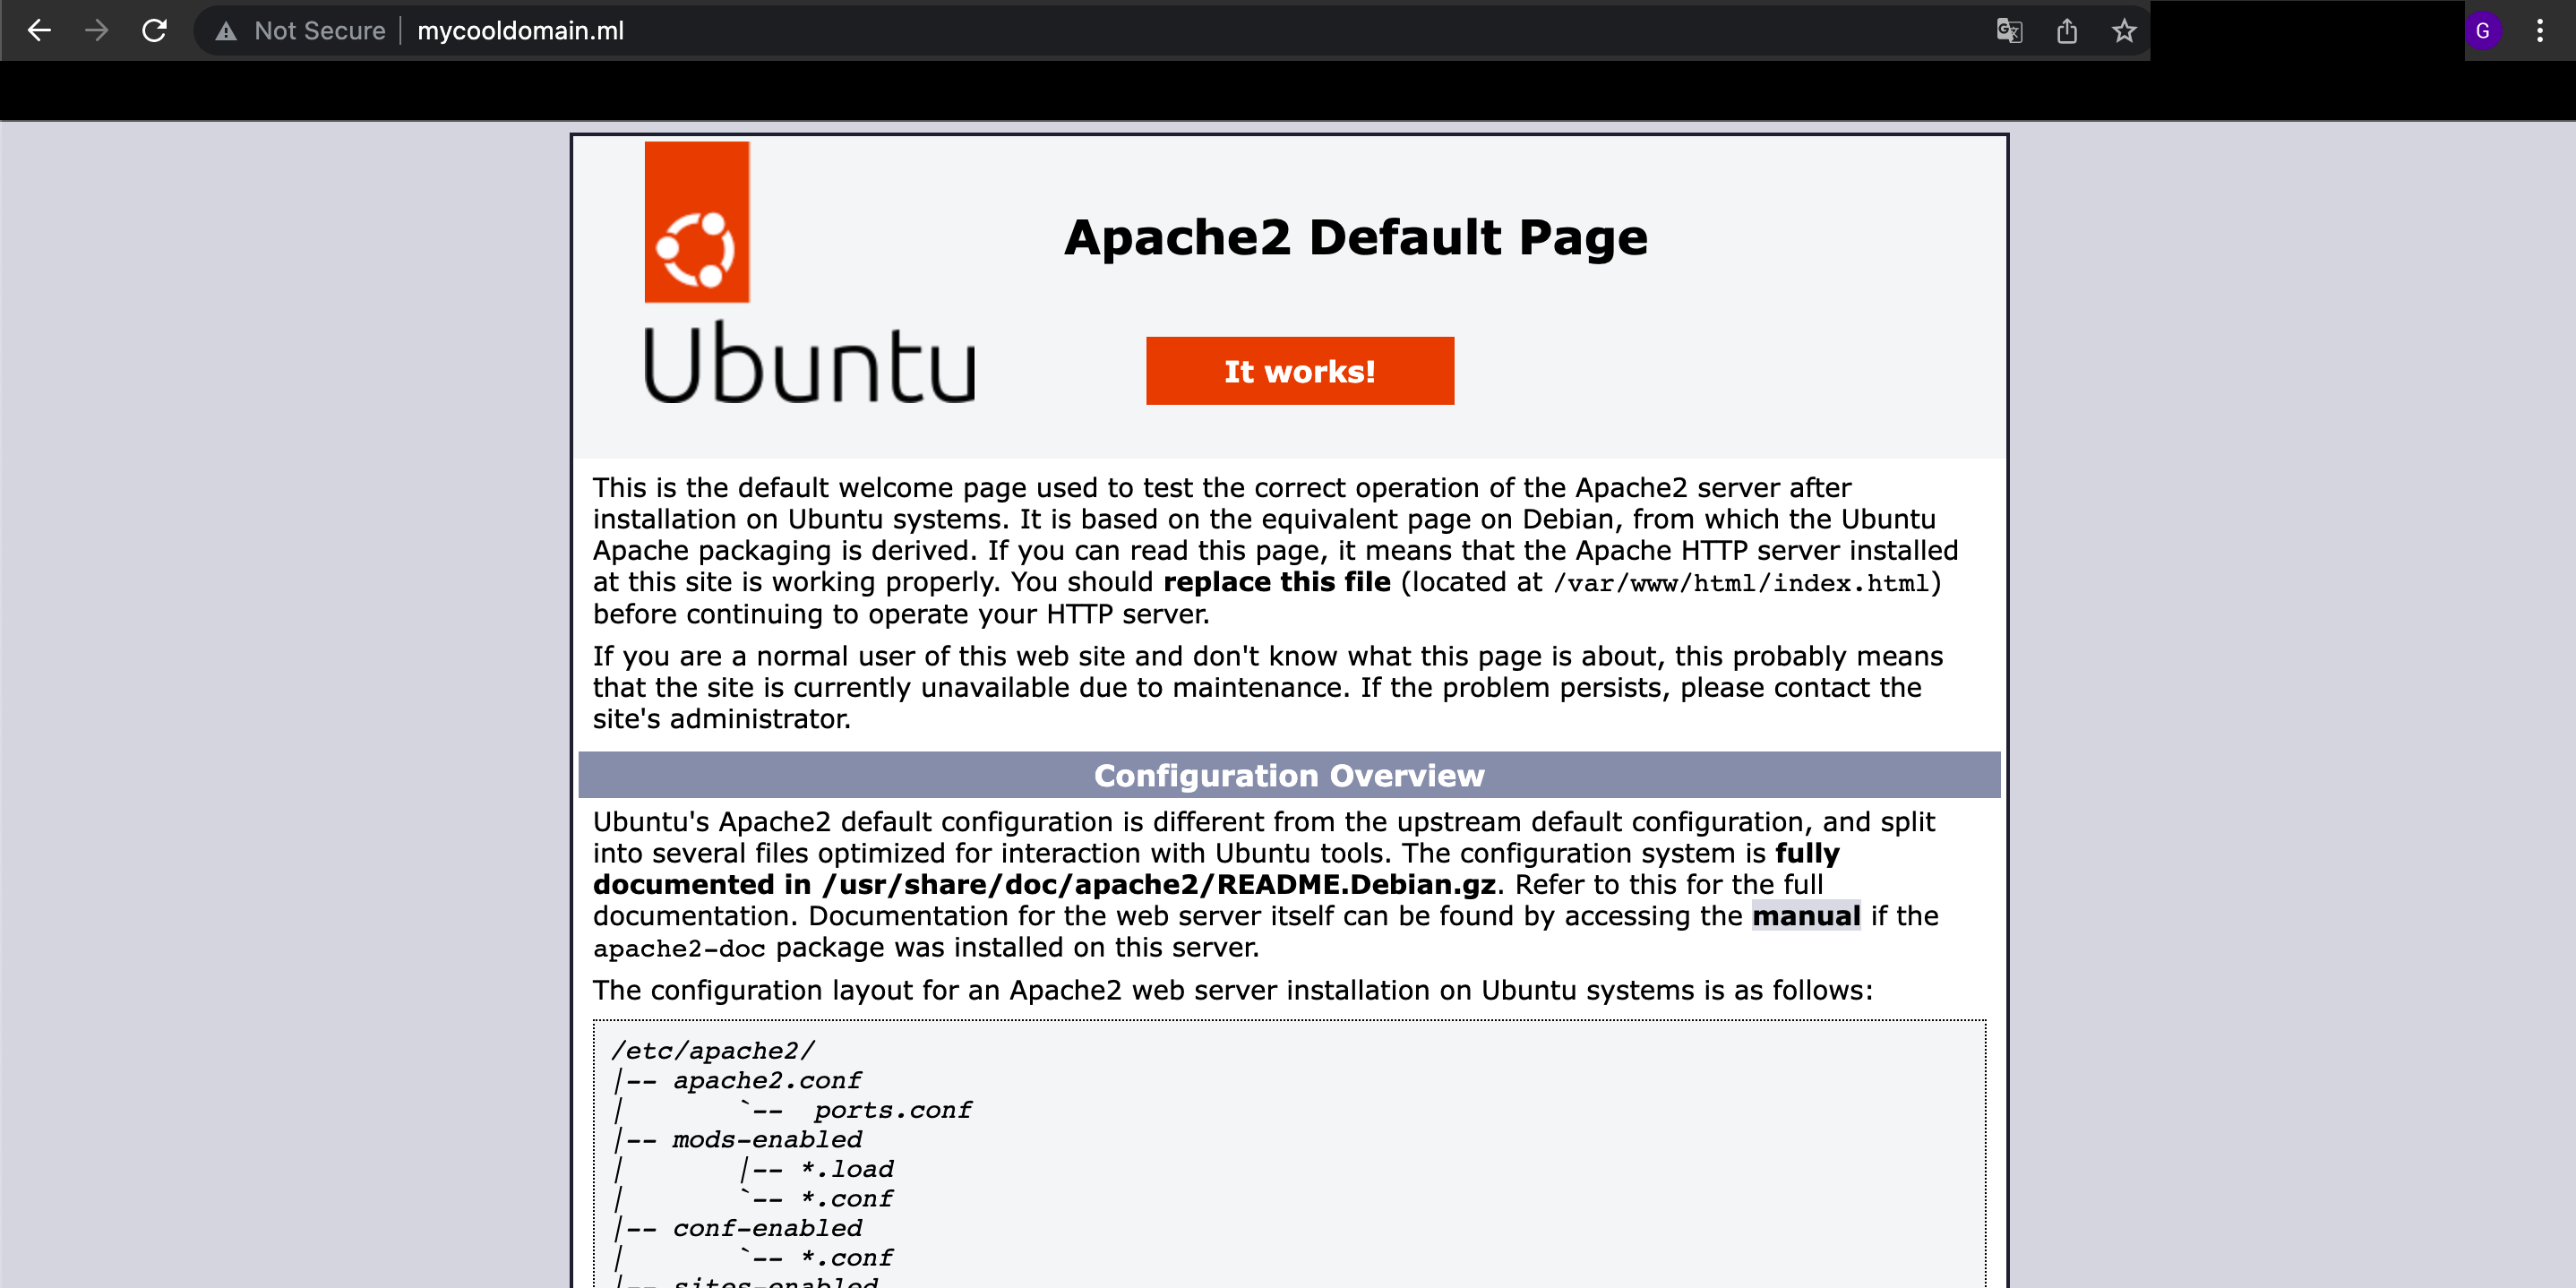2576x1288 pixels.
Task: Click the conf-enabled tree entry
Action: point(767,1229)
